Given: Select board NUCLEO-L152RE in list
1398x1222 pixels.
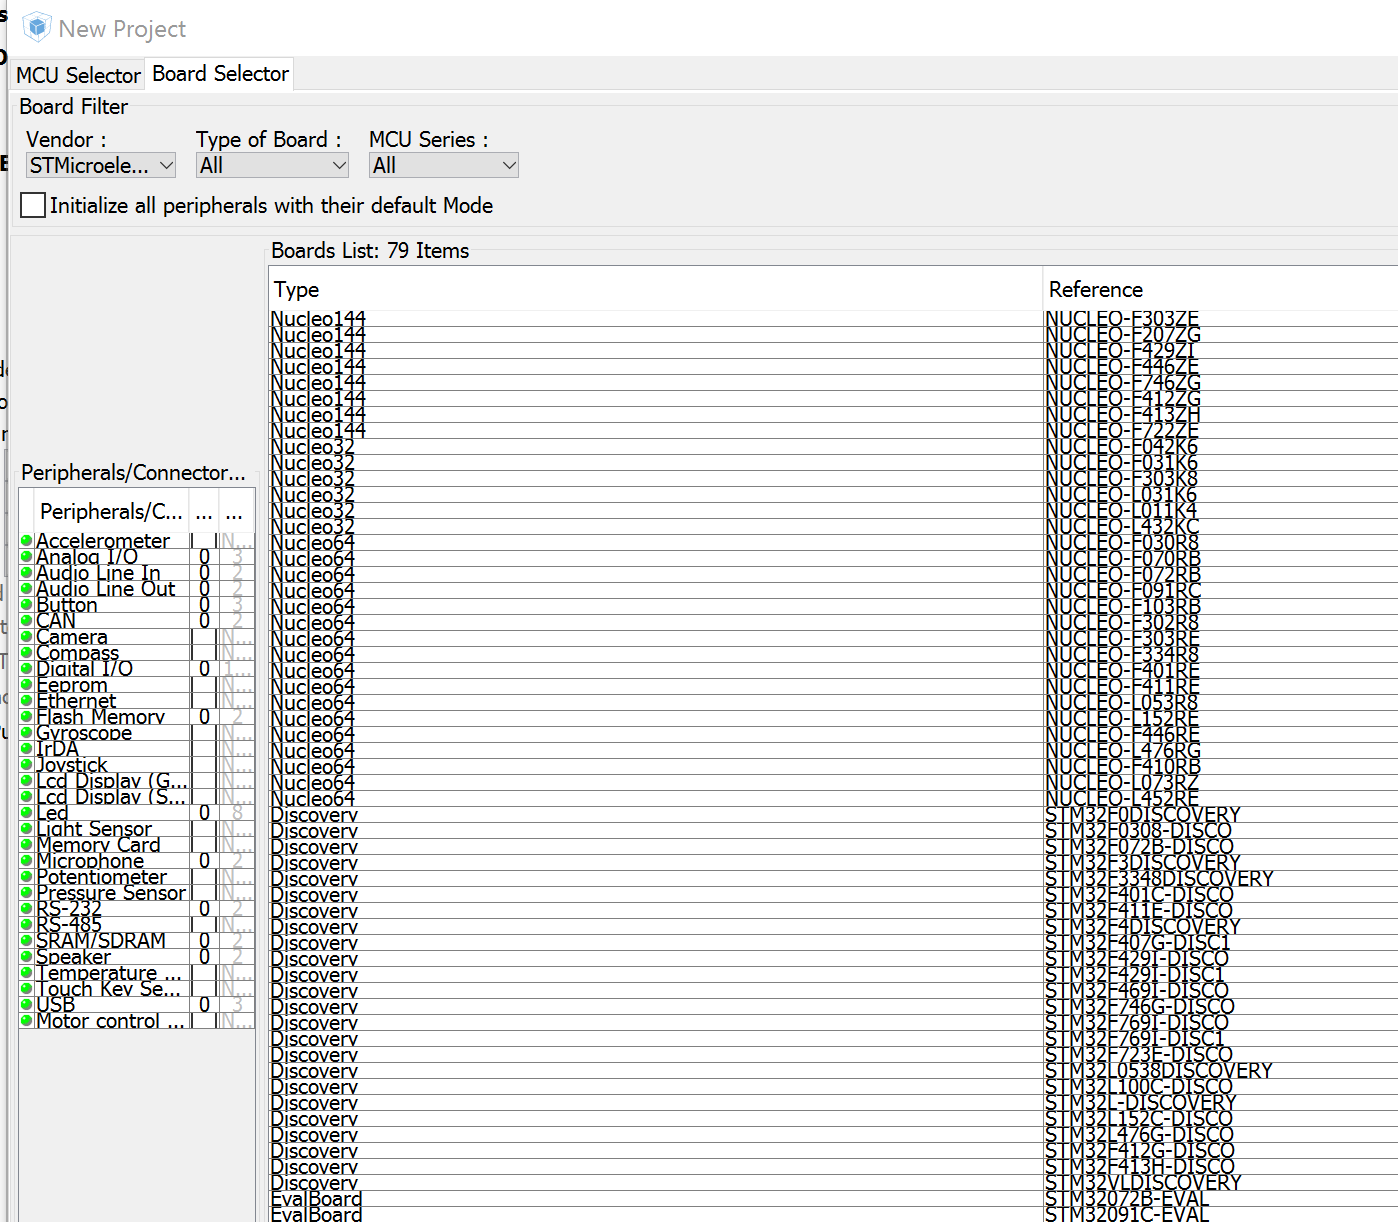Looking at the screenshot, I should (834, 719).
